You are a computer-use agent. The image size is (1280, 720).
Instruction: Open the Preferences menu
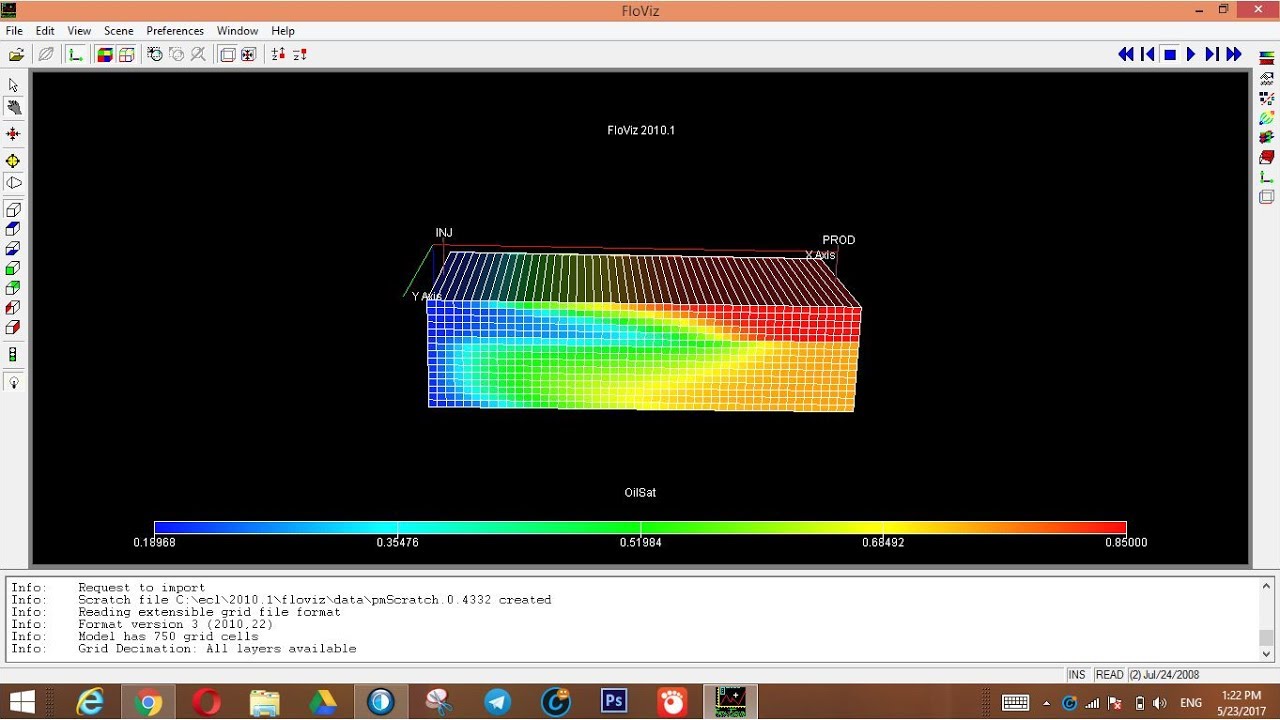tap(175, 31)
